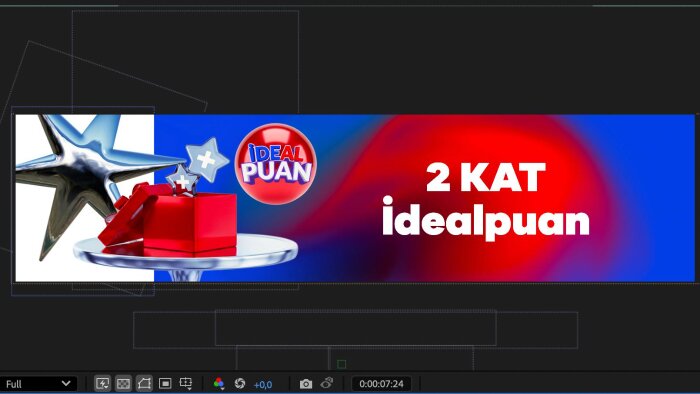Select the İdealpuan text in the banner
The width and height of the screenshot is (700, 394).
point(486,219)
